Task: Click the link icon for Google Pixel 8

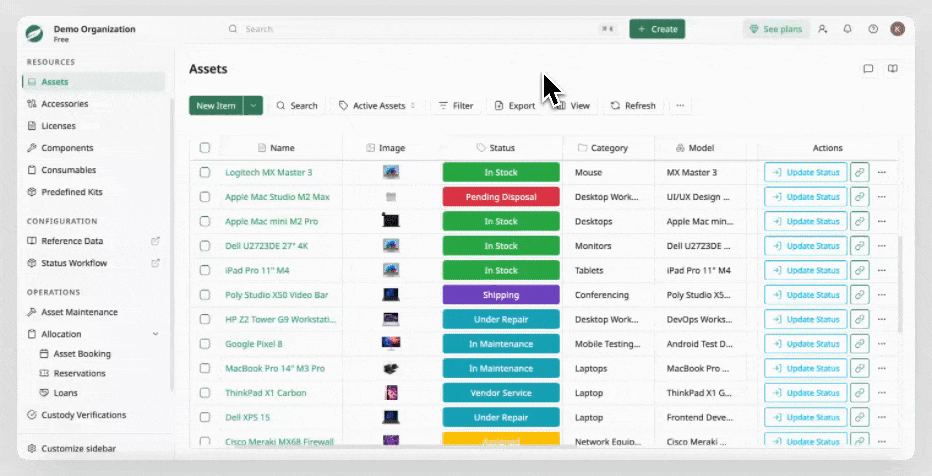Action: click(859, 343)
